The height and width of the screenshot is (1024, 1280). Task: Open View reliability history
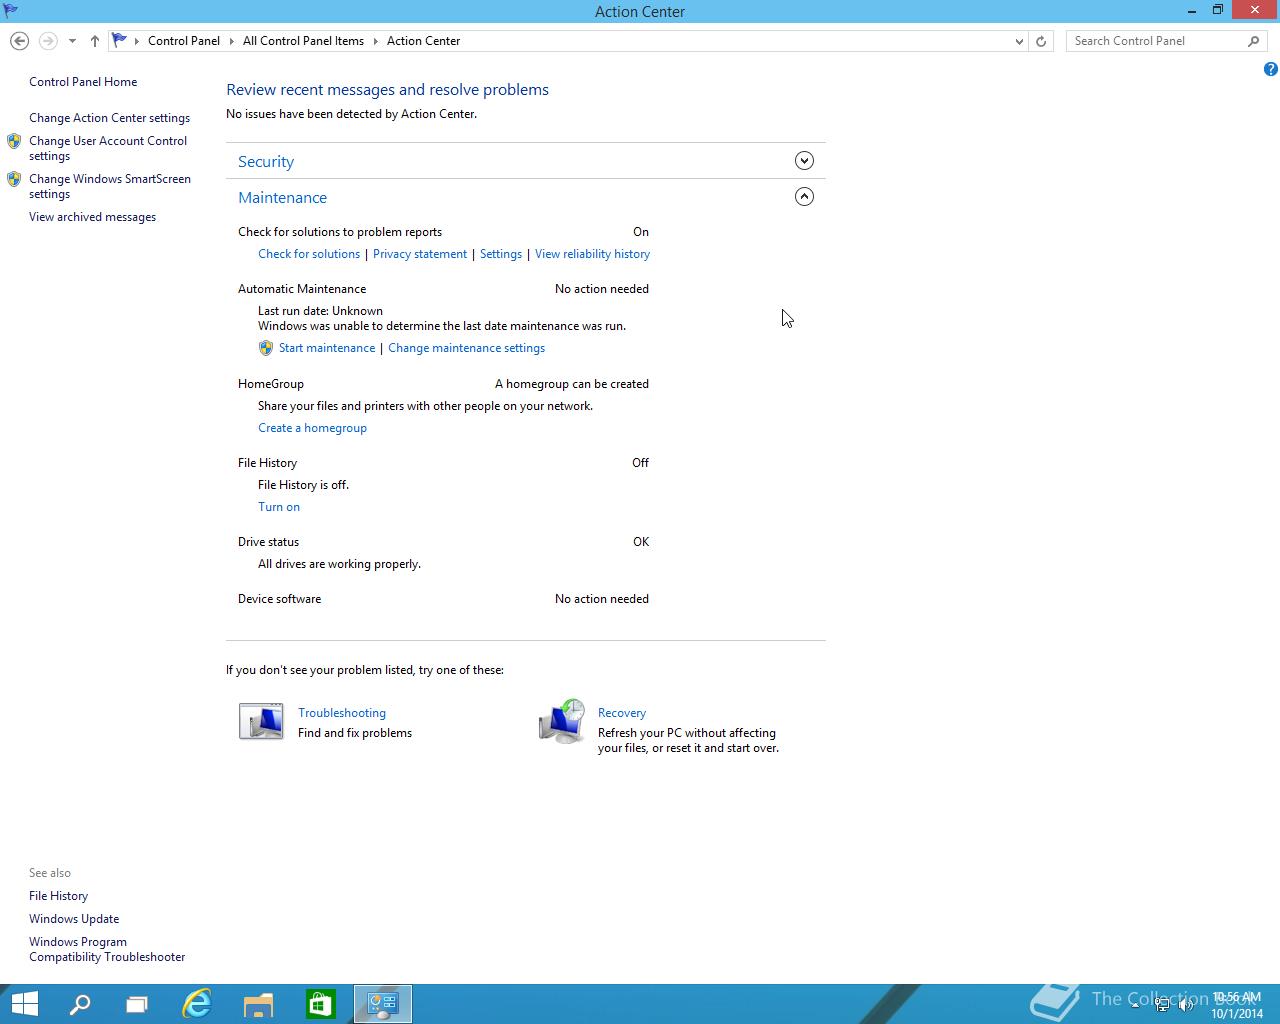592,254
